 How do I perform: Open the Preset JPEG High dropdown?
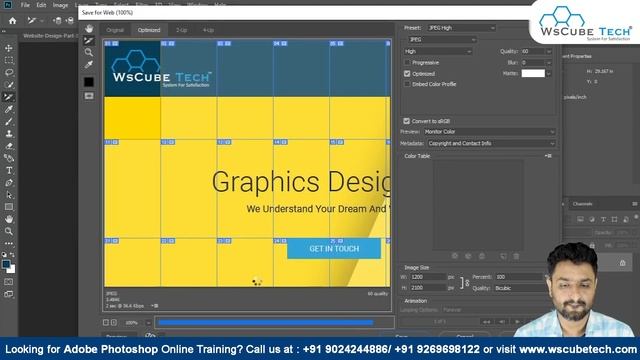pos(461,28)
